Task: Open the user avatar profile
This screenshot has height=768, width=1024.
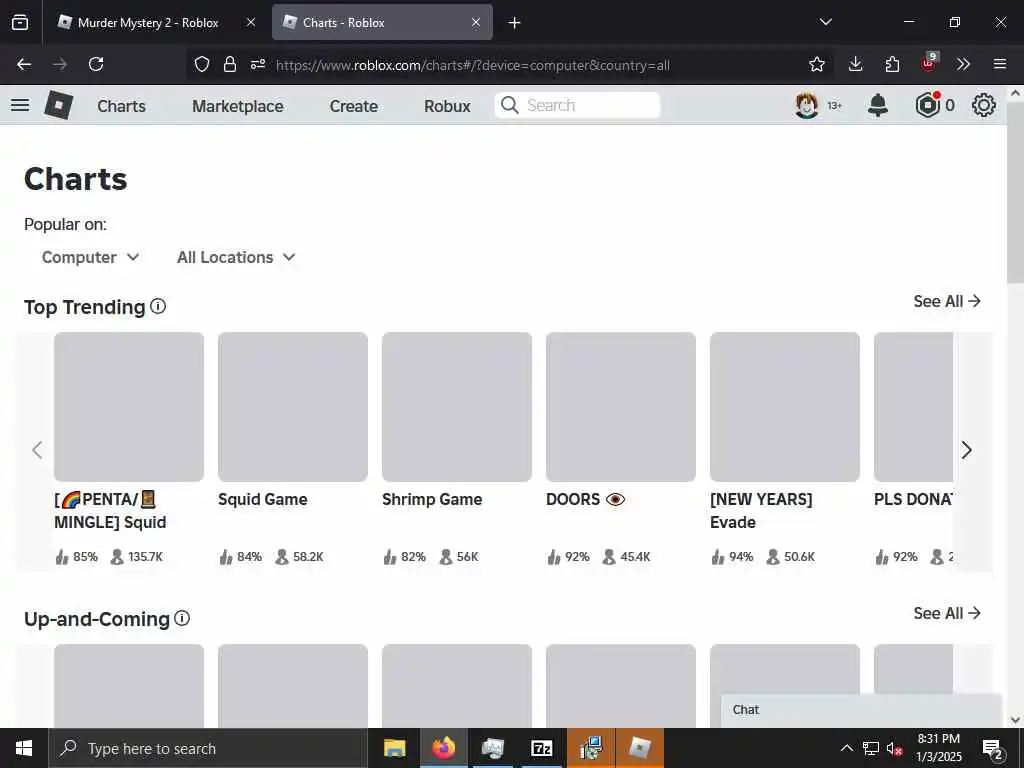Action: pos(807,105)
